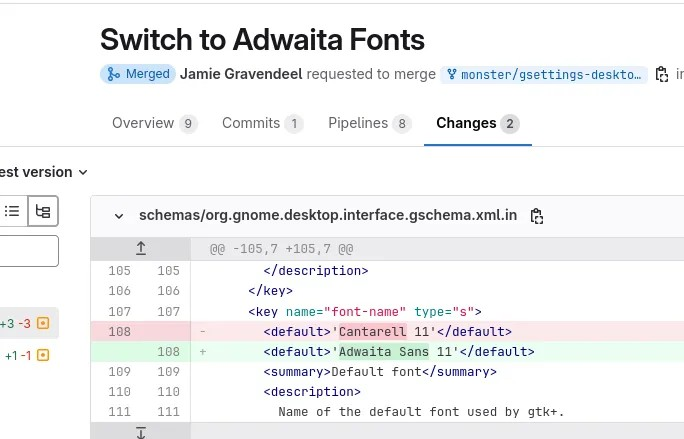
Task: Click the 'Switch to Adwaita Fonts' title
Action: 262,39
